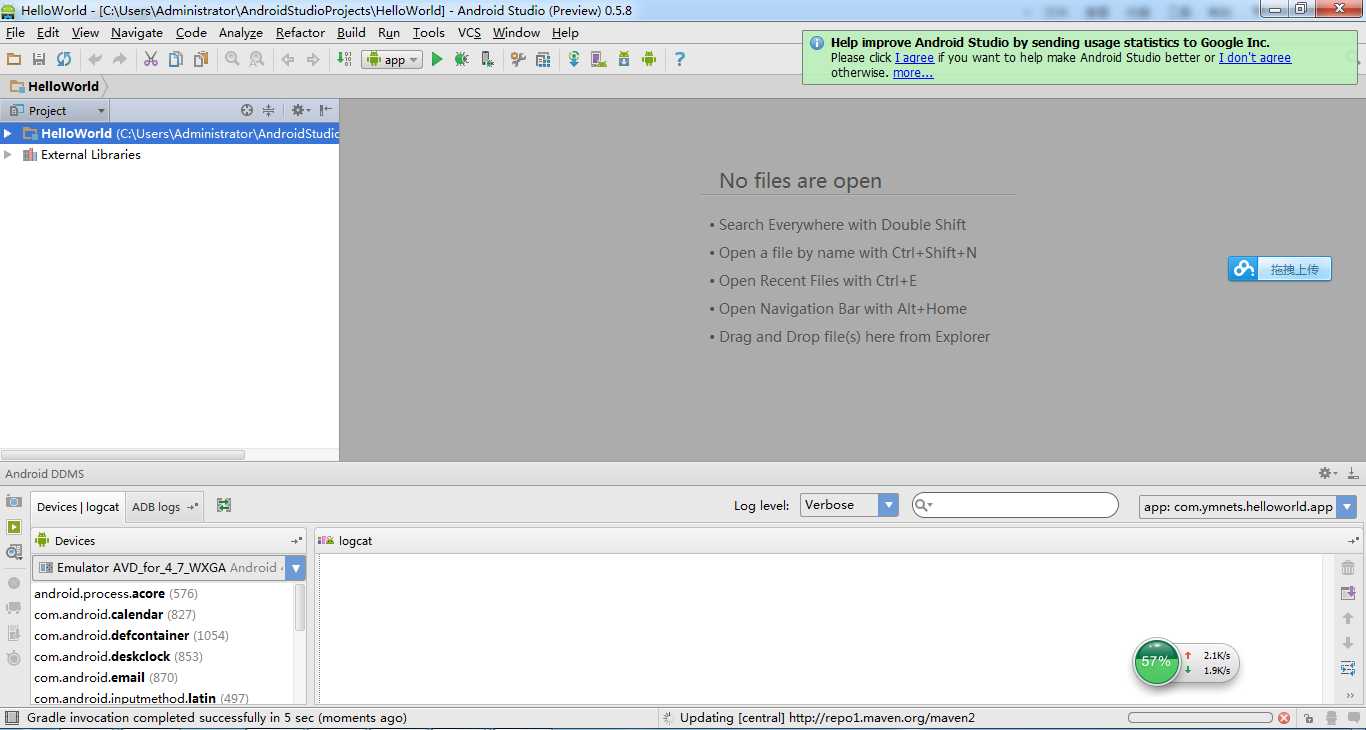Open the SDK Manager icon

[x=624, y=60]
